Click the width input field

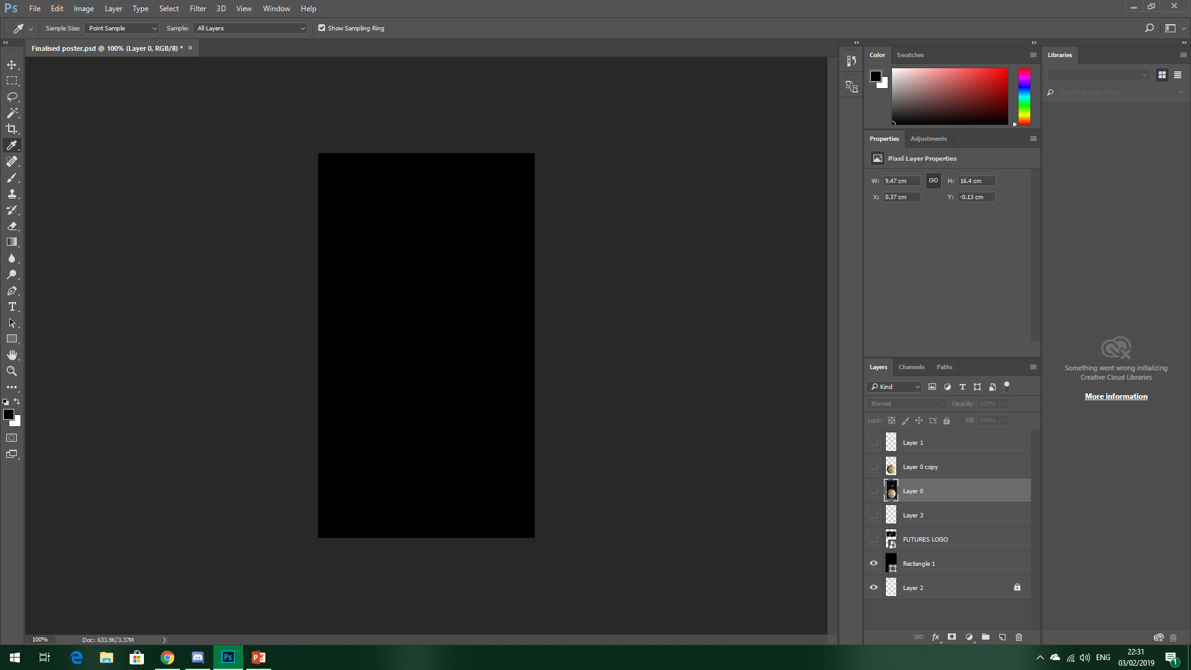click(900, 181)
